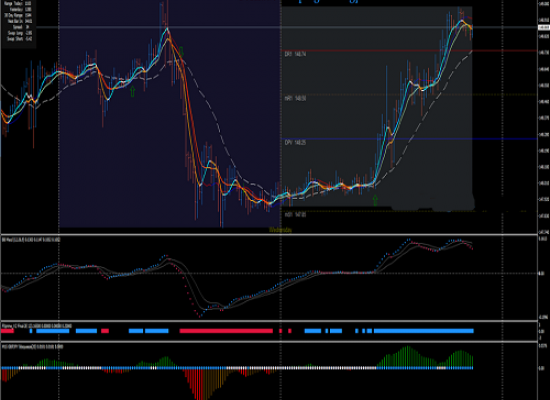
Task: Click the green up arrow under the early dip
Action: coord(133,92)
